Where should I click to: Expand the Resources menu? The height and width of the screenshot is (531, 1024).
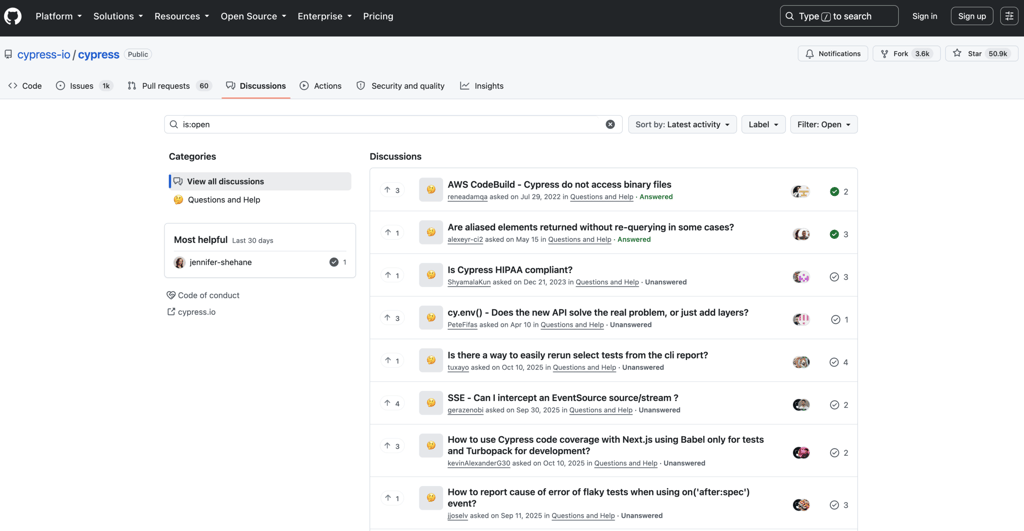(x=182, y=16)
